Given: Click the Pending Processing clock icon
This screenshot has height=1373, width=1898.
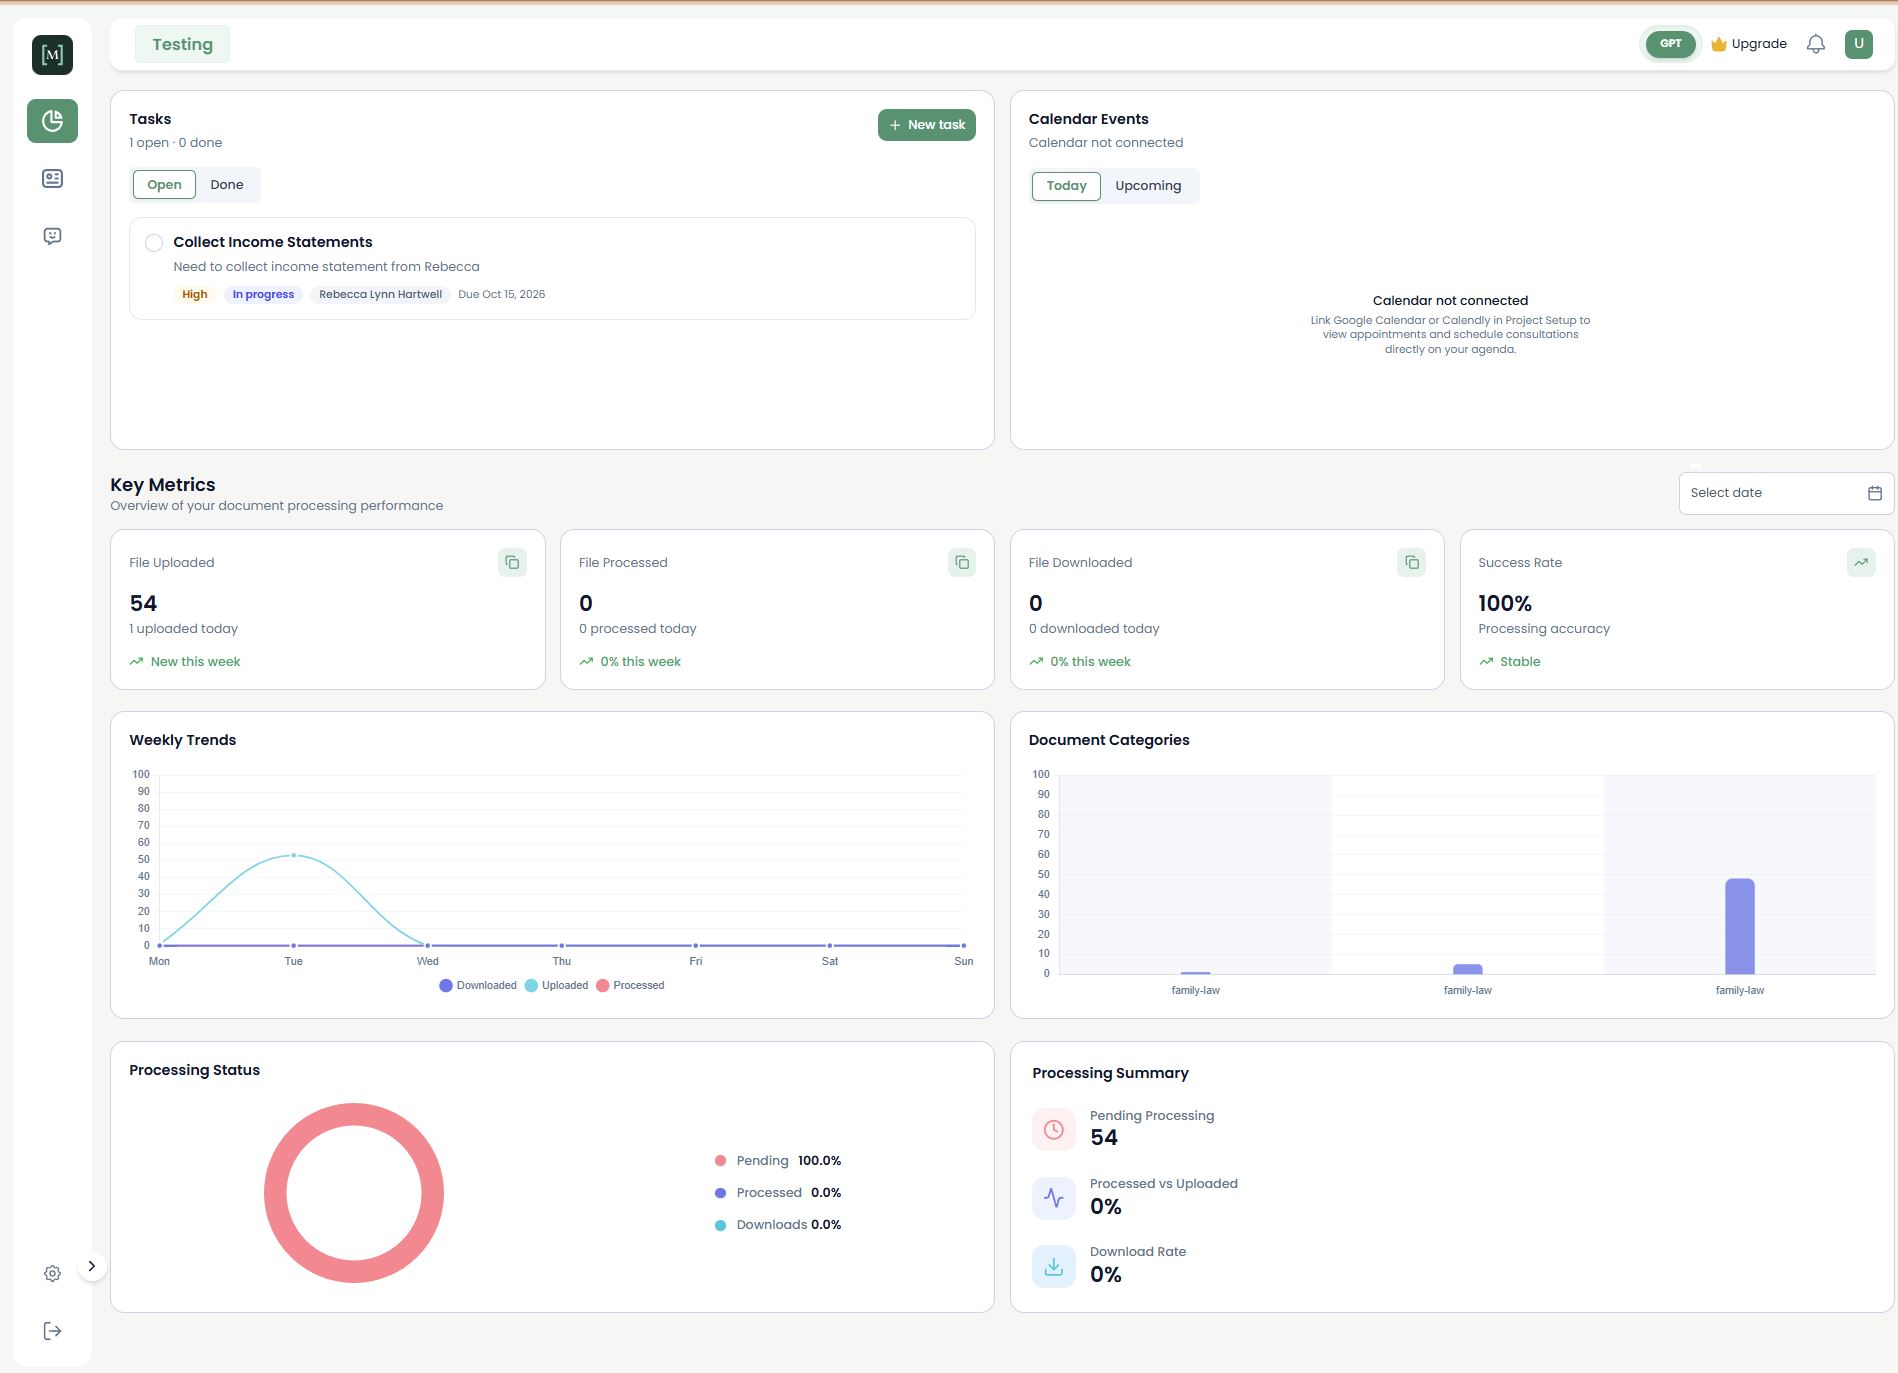Looking at the screenshot, I should 1054,1130.
